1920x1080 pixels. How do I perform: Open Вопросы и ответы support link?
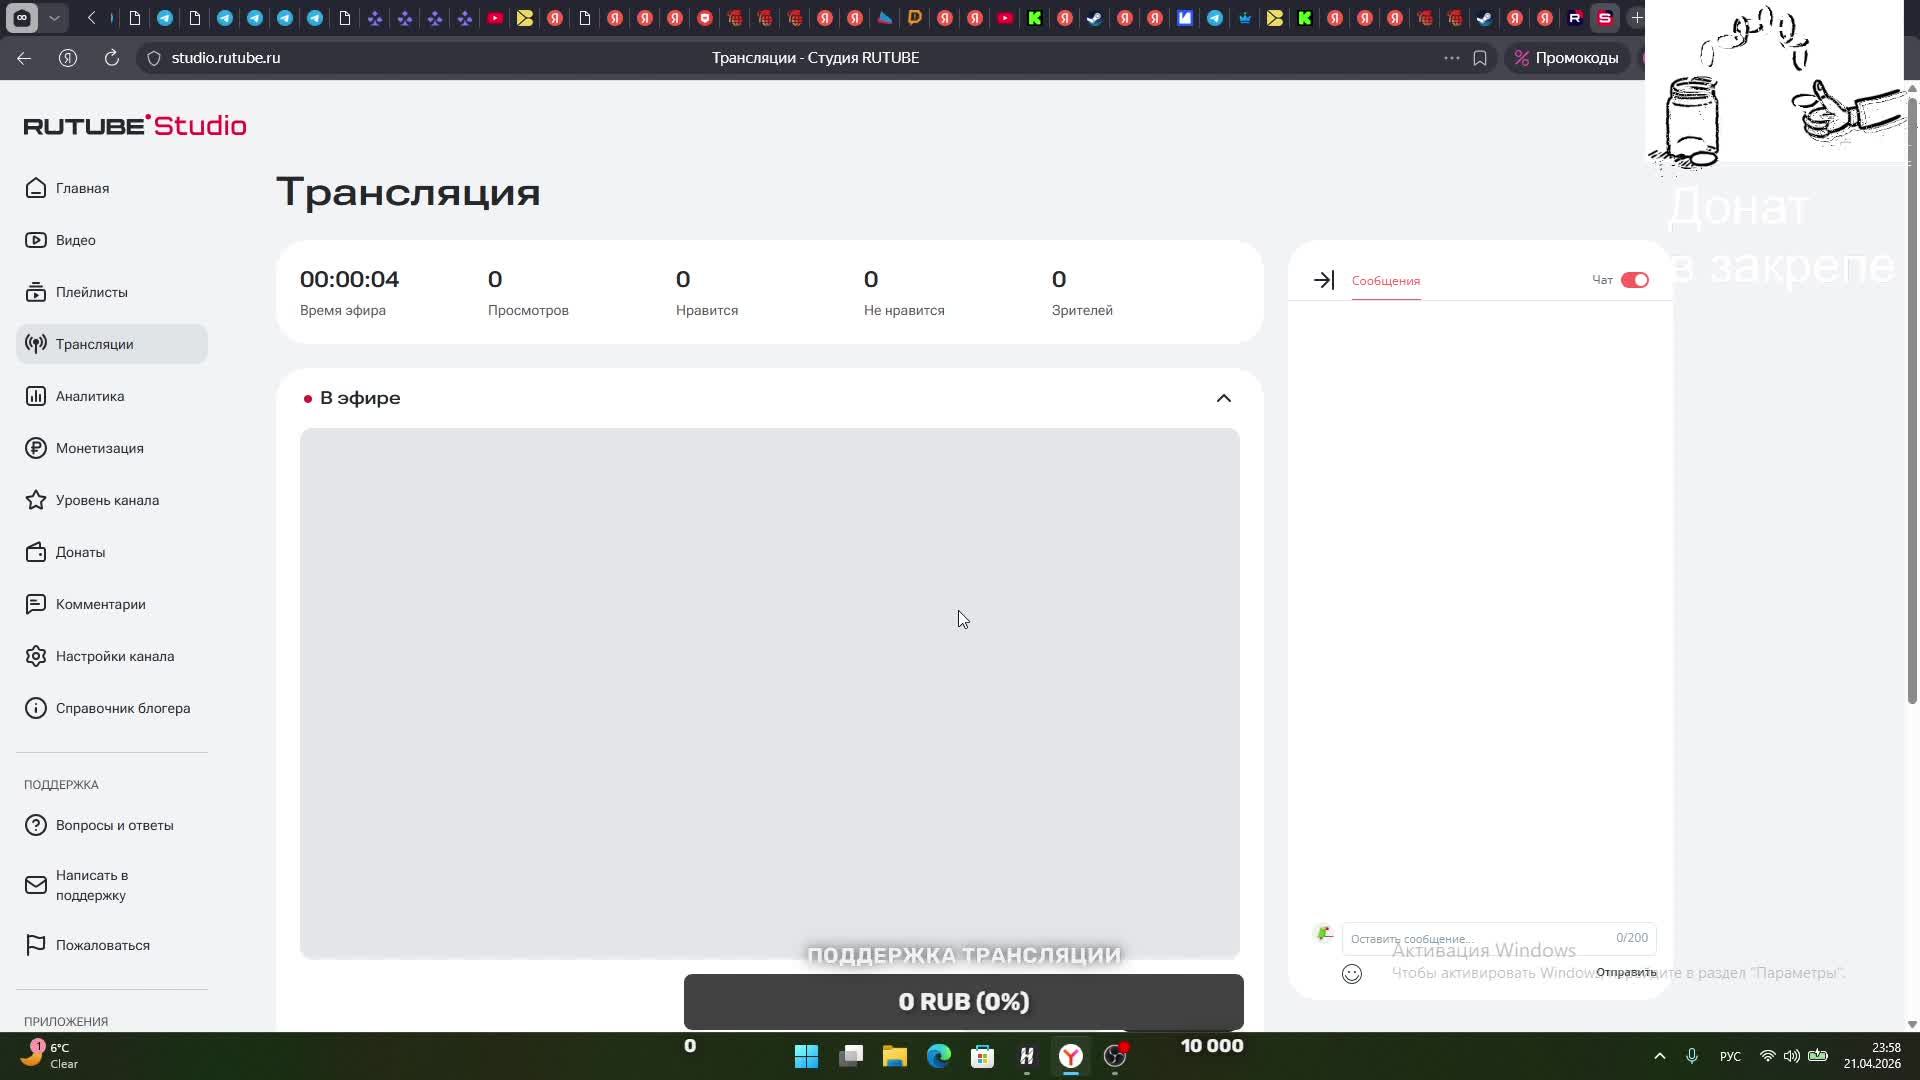coord(114,825)
